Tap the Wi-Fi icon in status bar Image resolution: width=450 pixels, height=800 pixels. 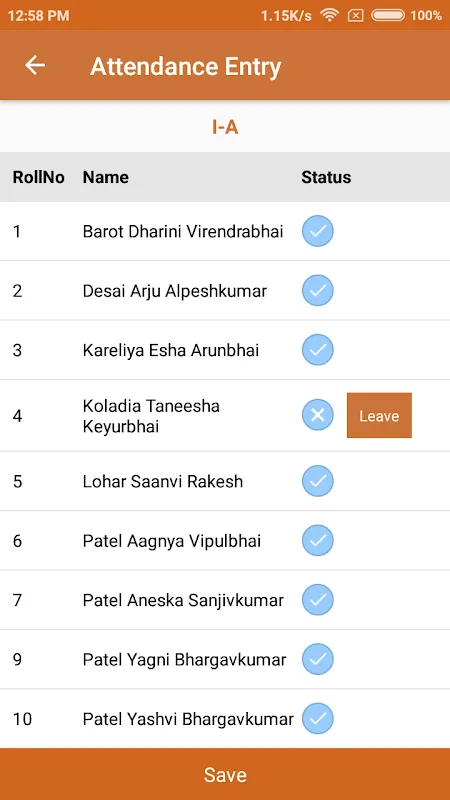click(x=330, y=15)
